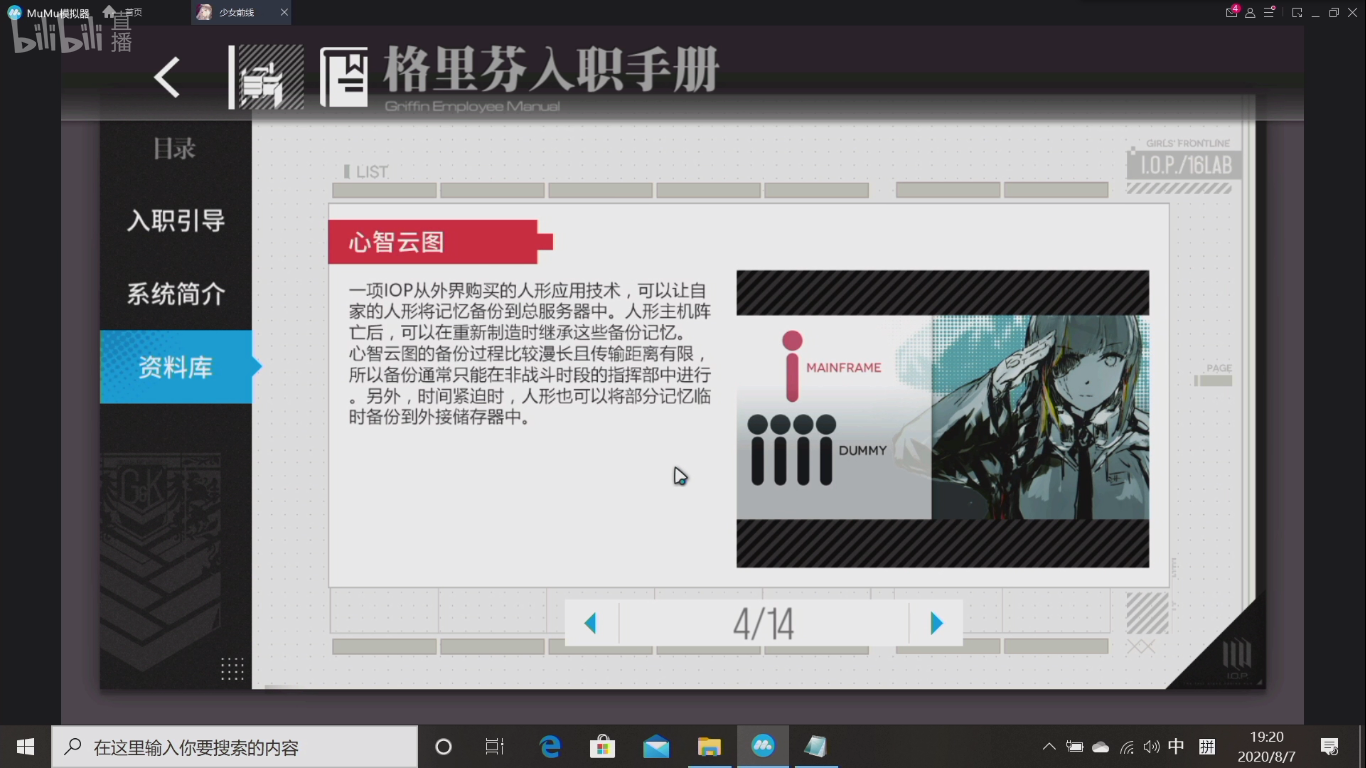Close the 少女前线 tab
This screenshot has width=1366, height=768.
pos(284,12)
